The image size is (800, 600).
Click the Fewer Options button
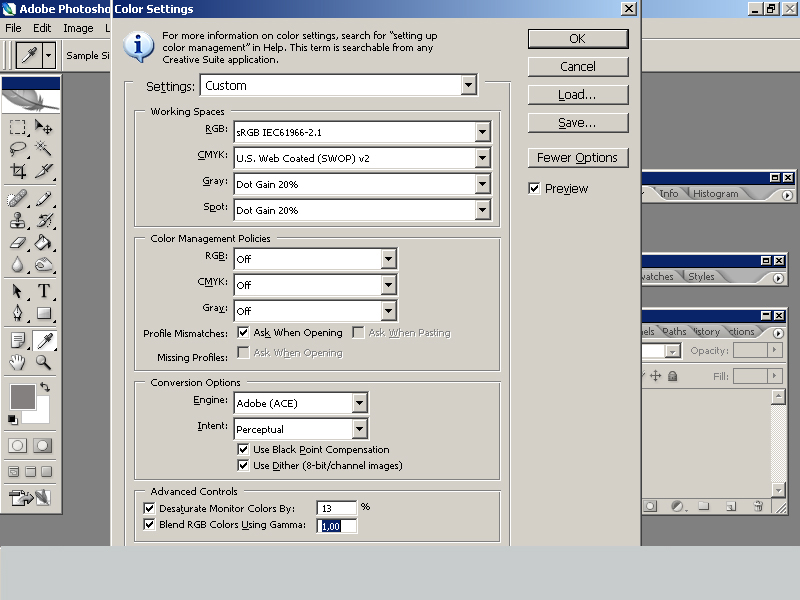click(x=578, y=158)
